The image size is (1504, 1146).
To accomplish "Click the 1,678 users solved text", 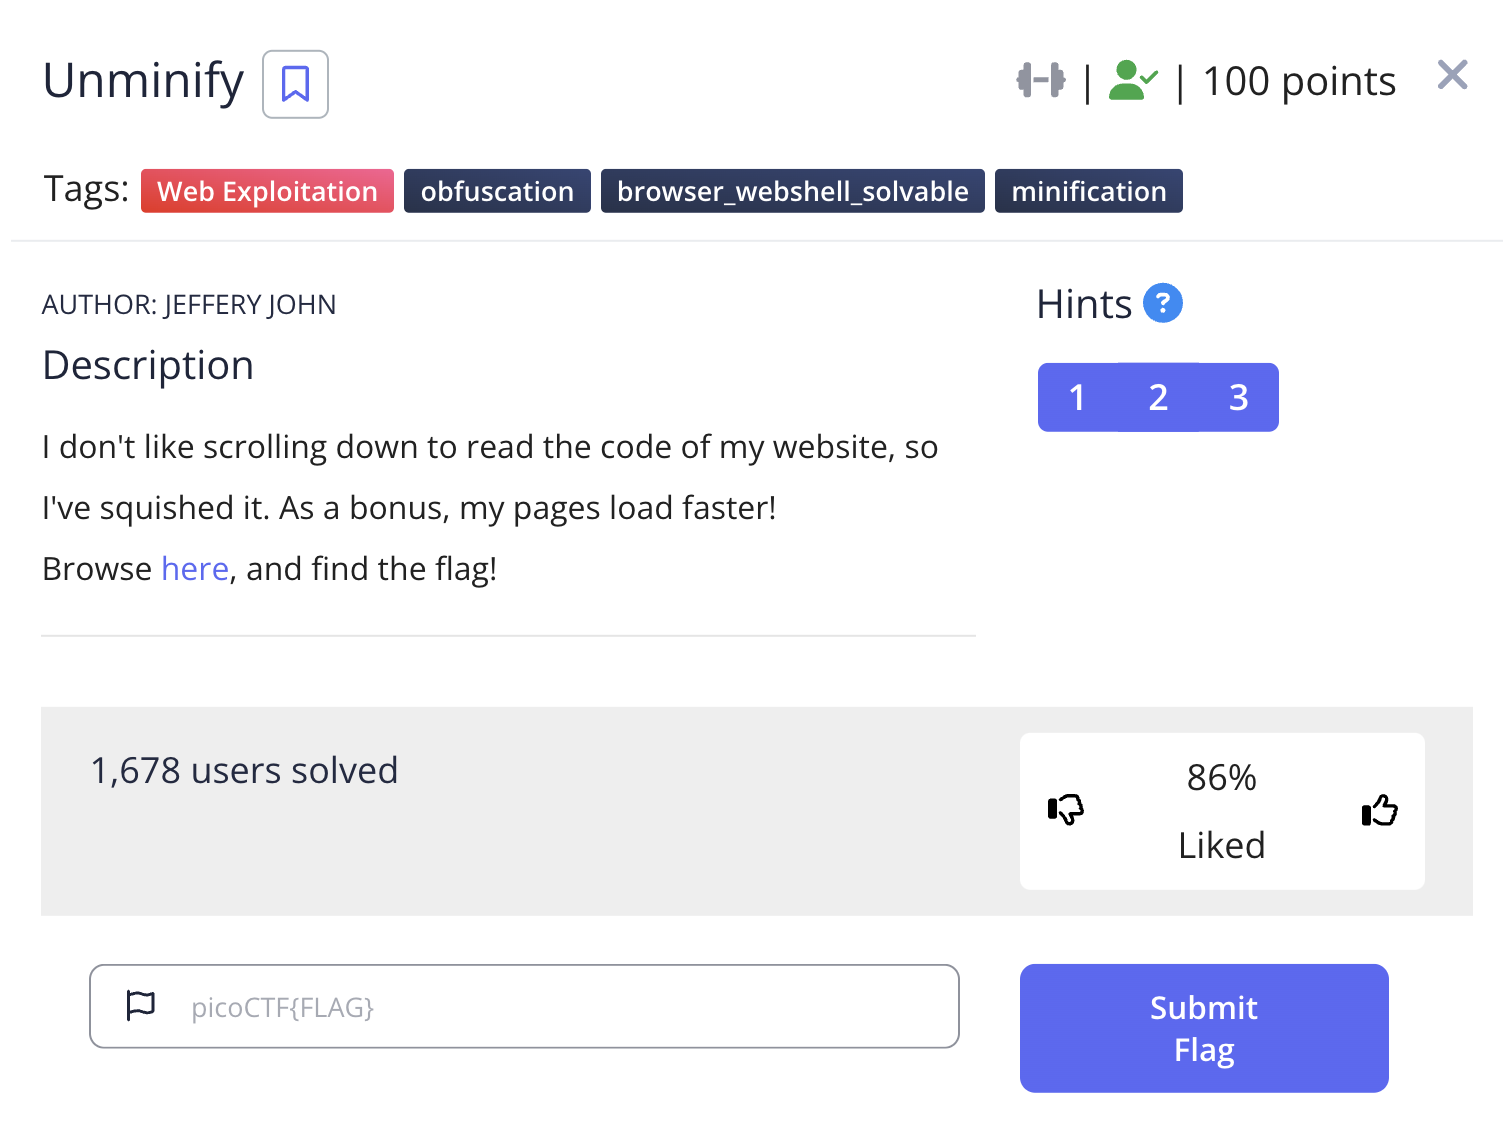I will click(x=244, y=771).
